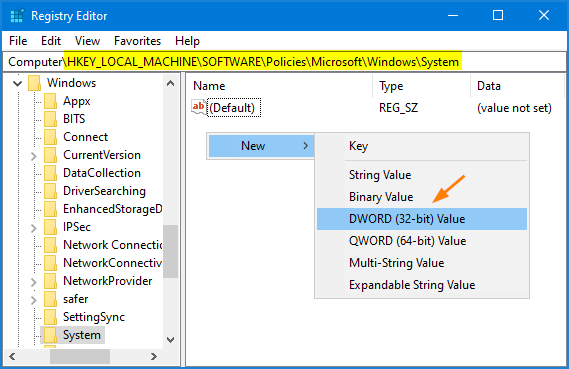
Task: Click the Connect folder icon
Action: point(50,137)
